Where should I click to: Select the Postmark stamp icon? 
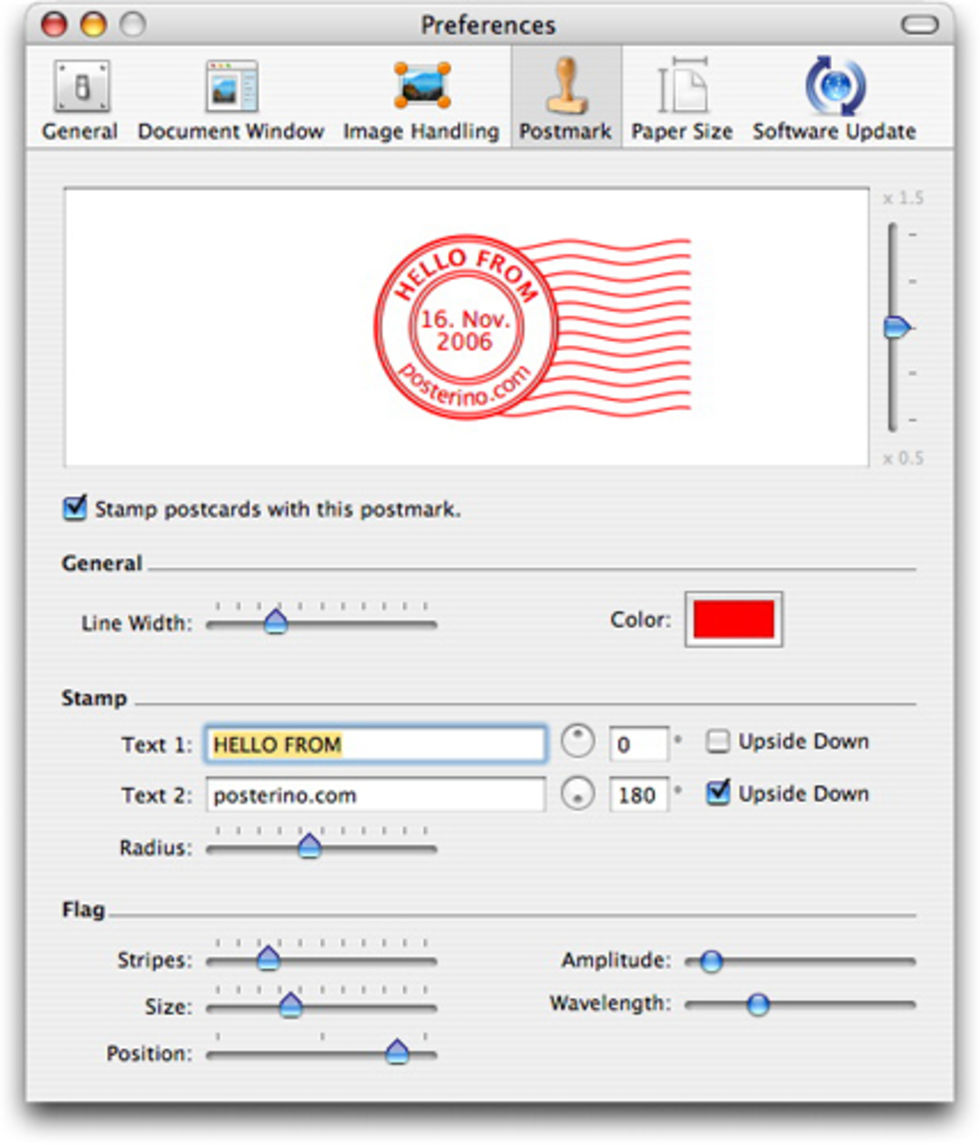pos(565,88)
